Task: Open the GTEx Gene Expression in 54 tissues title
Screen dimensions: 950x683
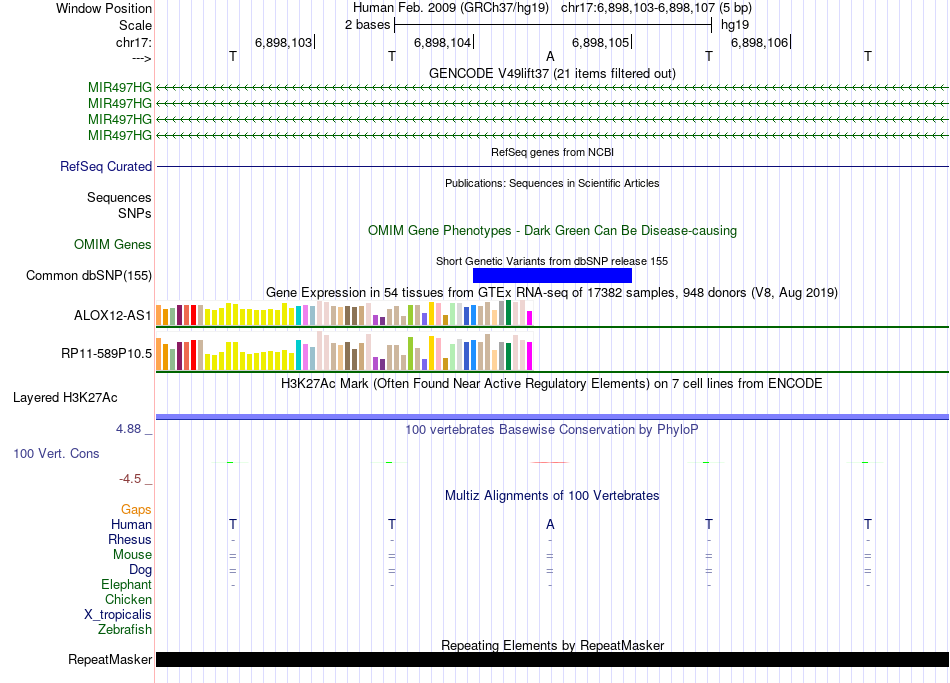Action: click(x=552, y=293)
